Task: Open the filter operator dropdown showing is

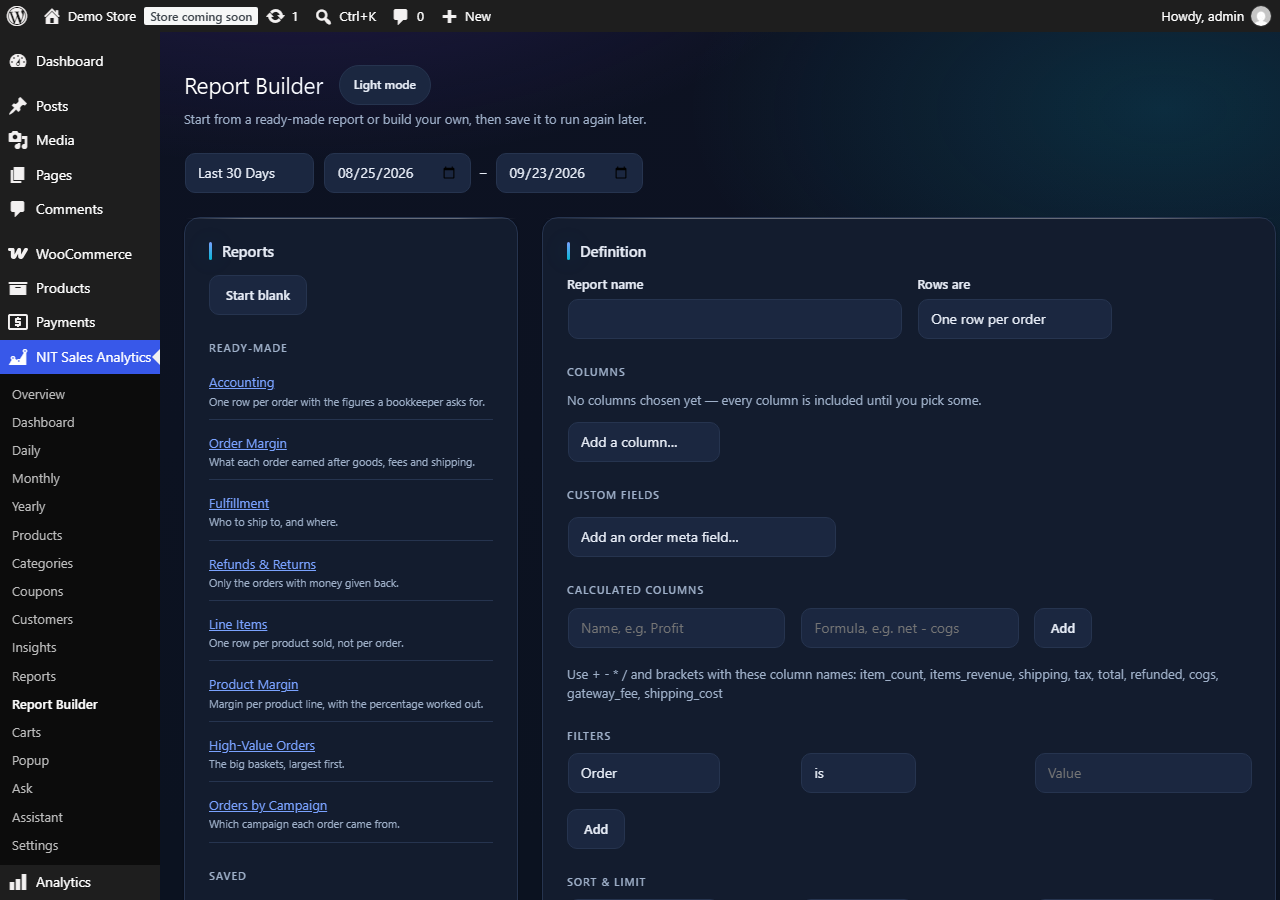Action: 858,773
